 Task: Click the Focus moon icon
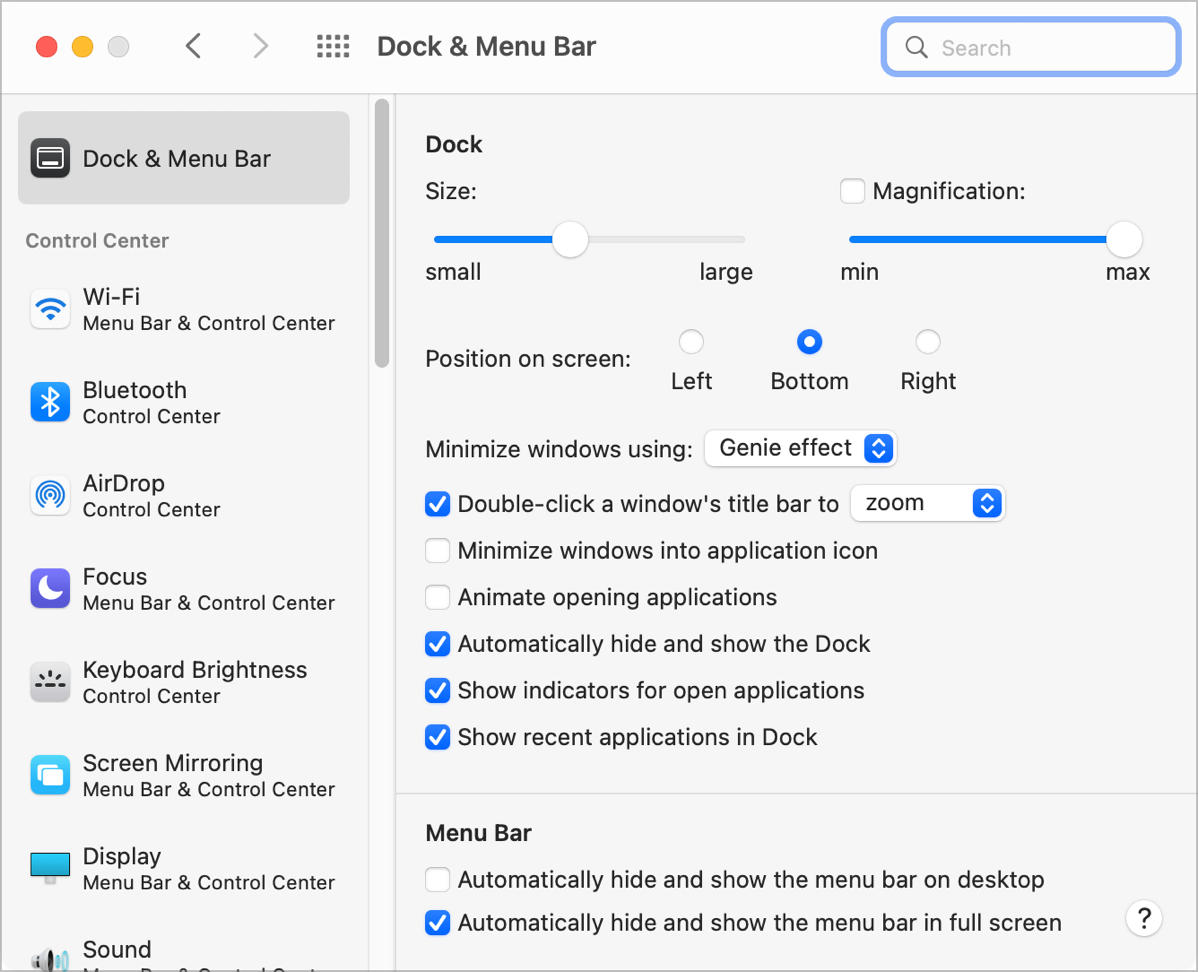(50, 589)
